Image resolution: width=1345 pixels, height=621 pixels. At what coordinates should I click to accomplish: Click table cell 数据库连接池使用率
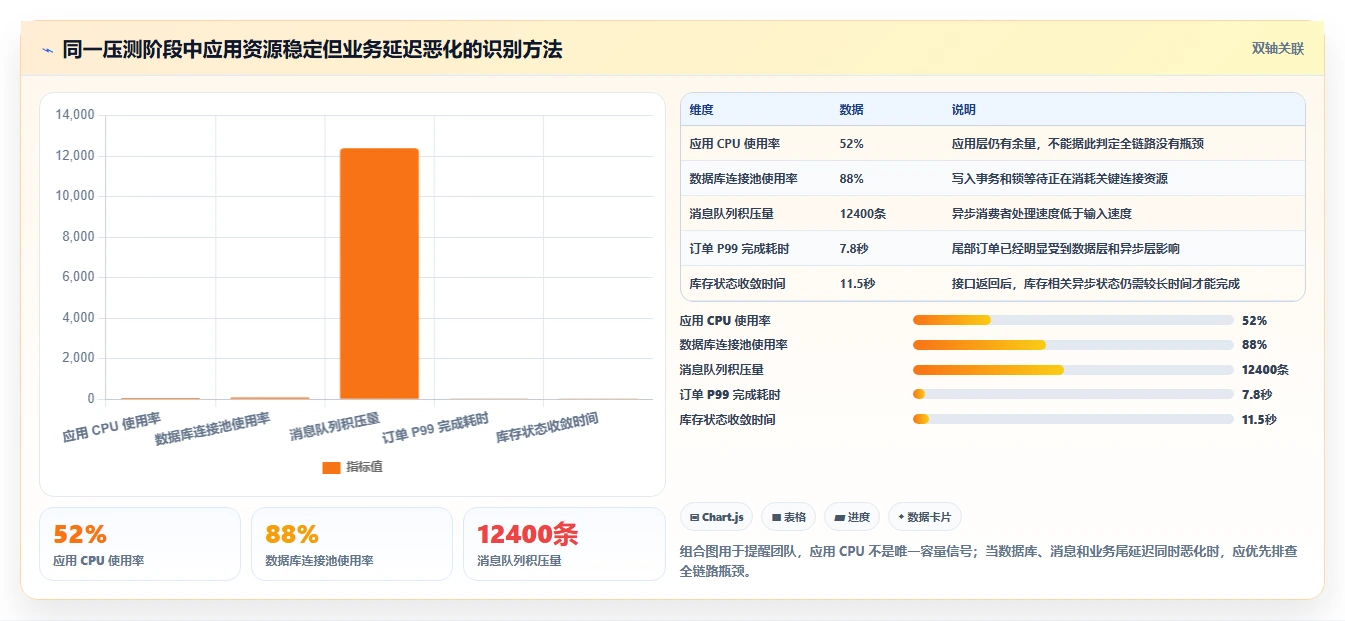[x=743, y=179]
